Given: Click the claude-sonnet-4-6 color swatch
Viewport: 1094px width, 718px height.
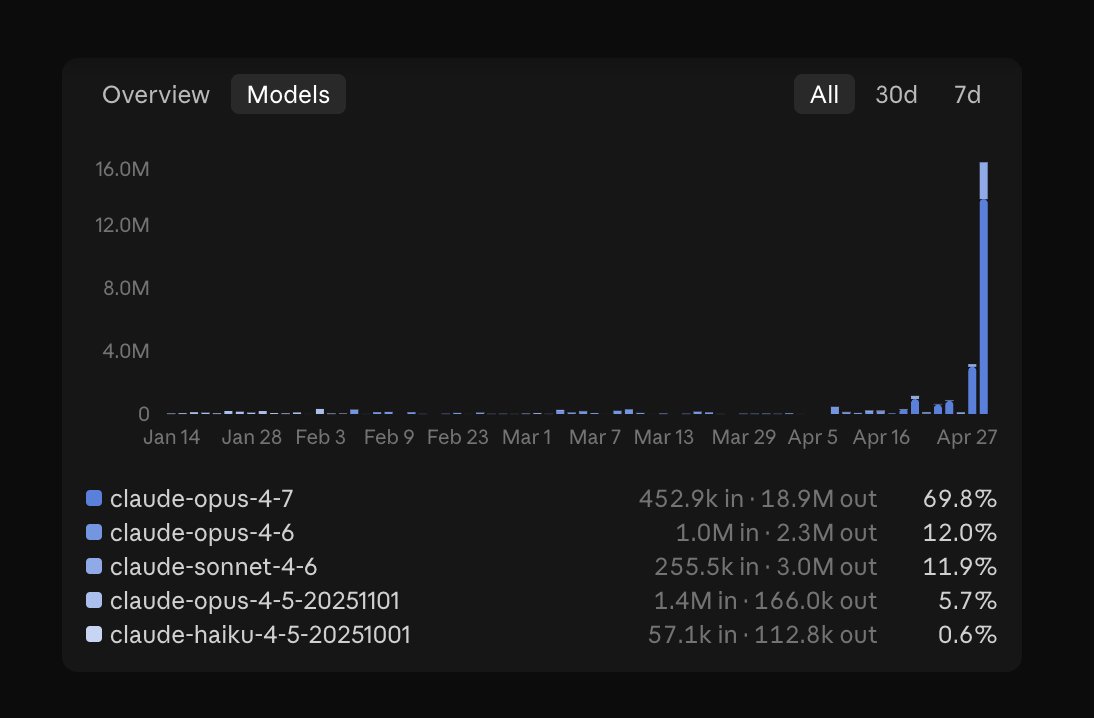Looking at the screenshot, I should tap(93, 566).
